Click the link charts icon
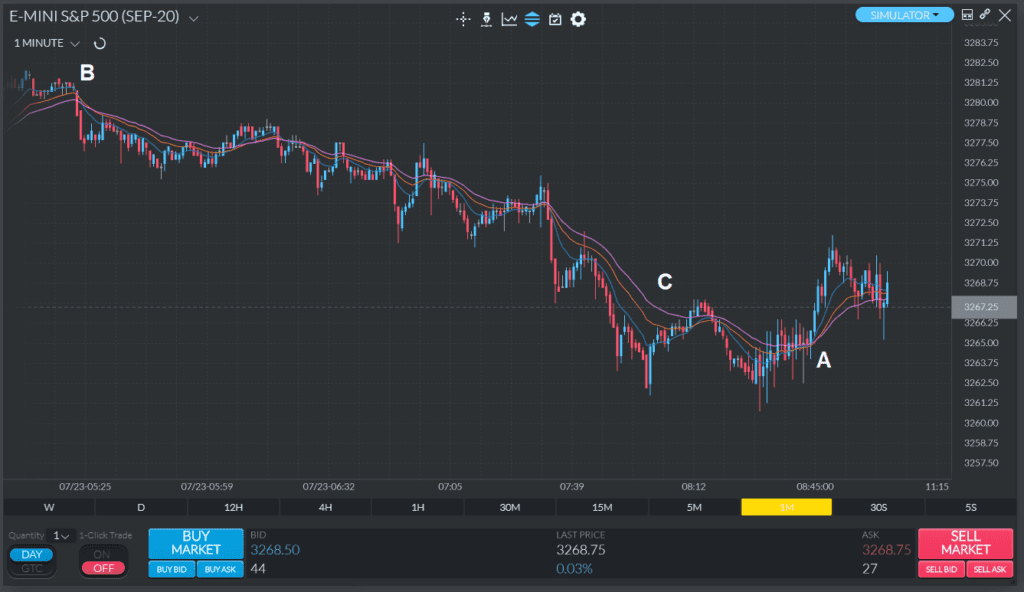 [984, 14]
